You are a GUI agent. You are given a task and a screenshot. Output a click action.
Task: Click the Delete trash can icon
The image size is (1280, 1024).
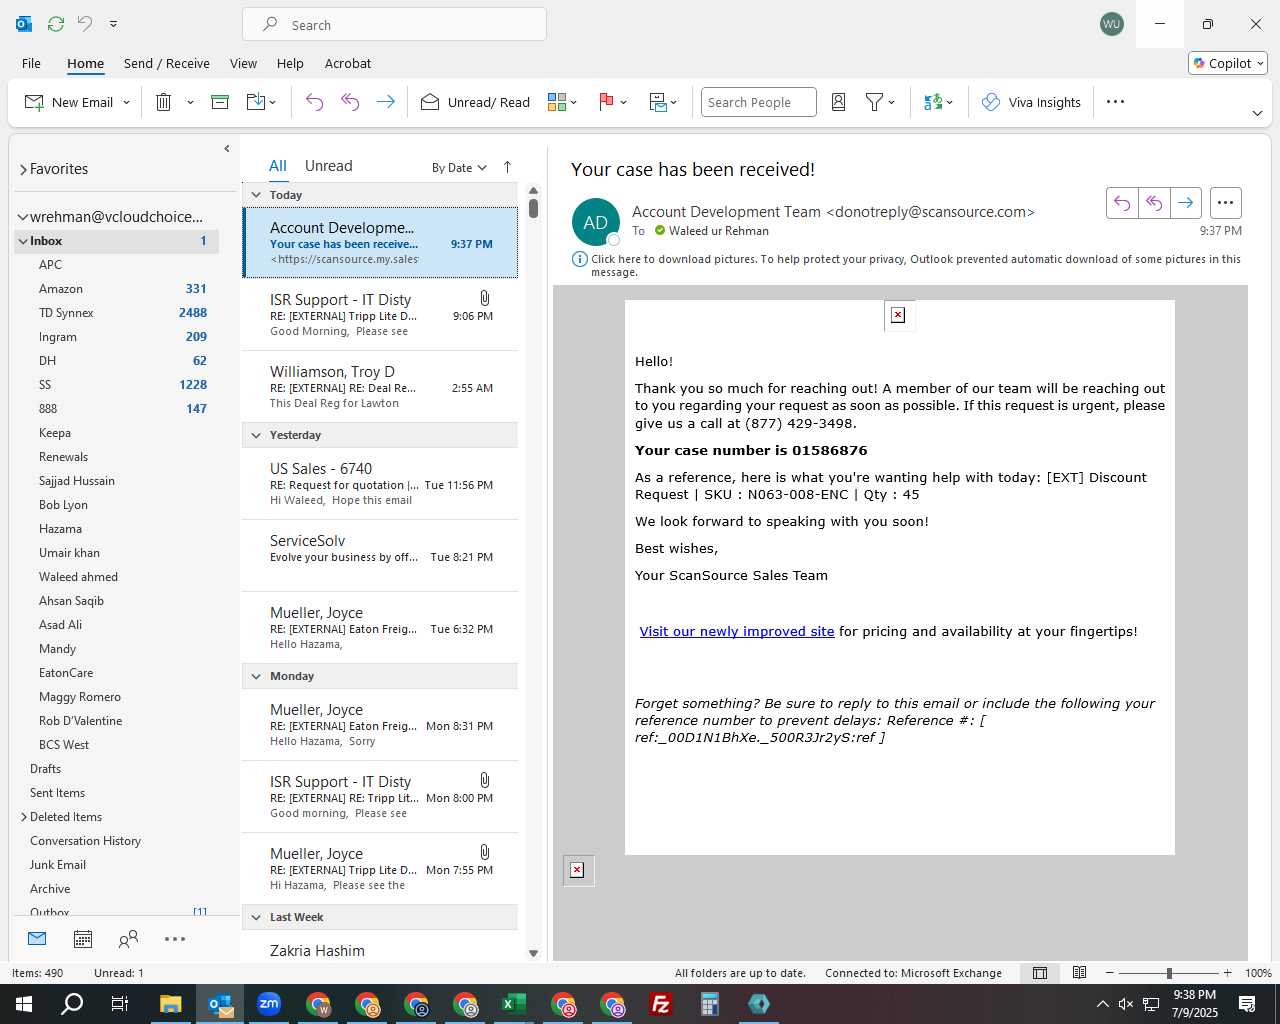tap(164, 102)
